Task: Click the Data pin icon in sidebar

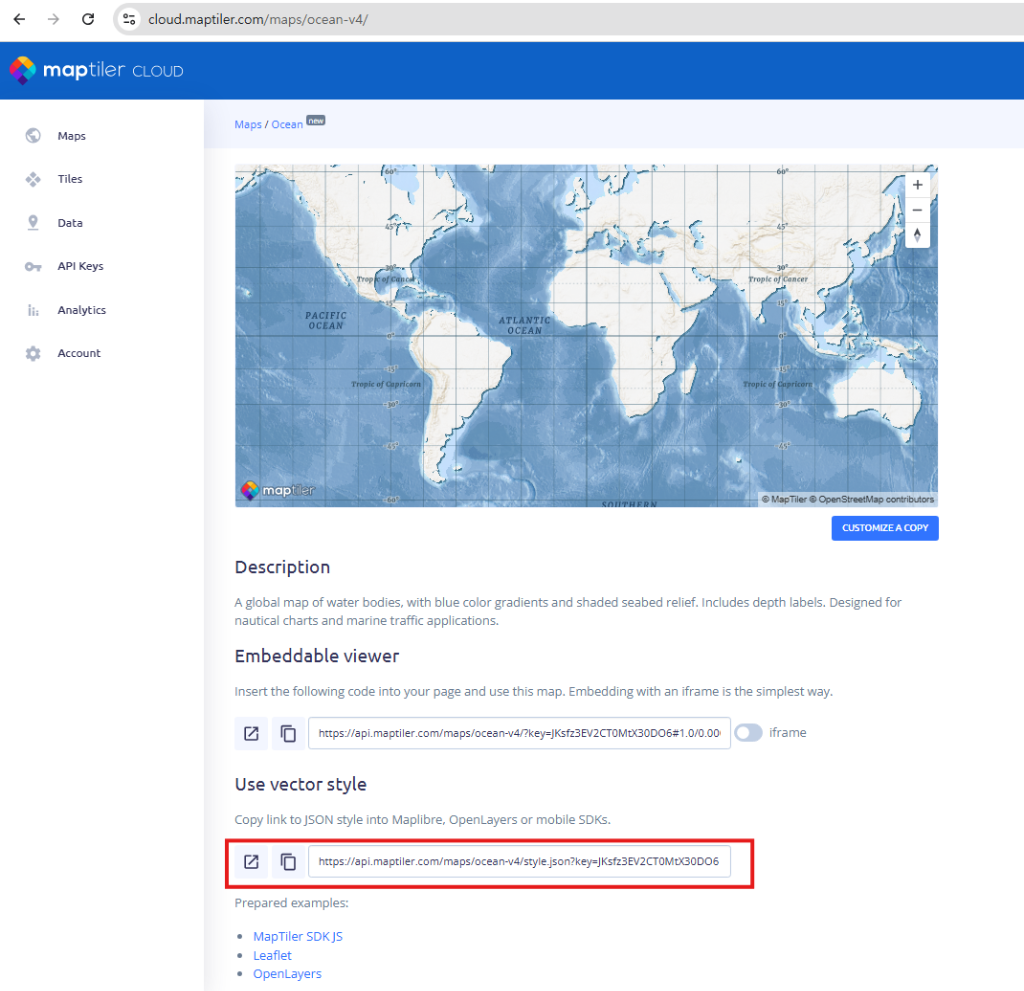Action: 33,223
